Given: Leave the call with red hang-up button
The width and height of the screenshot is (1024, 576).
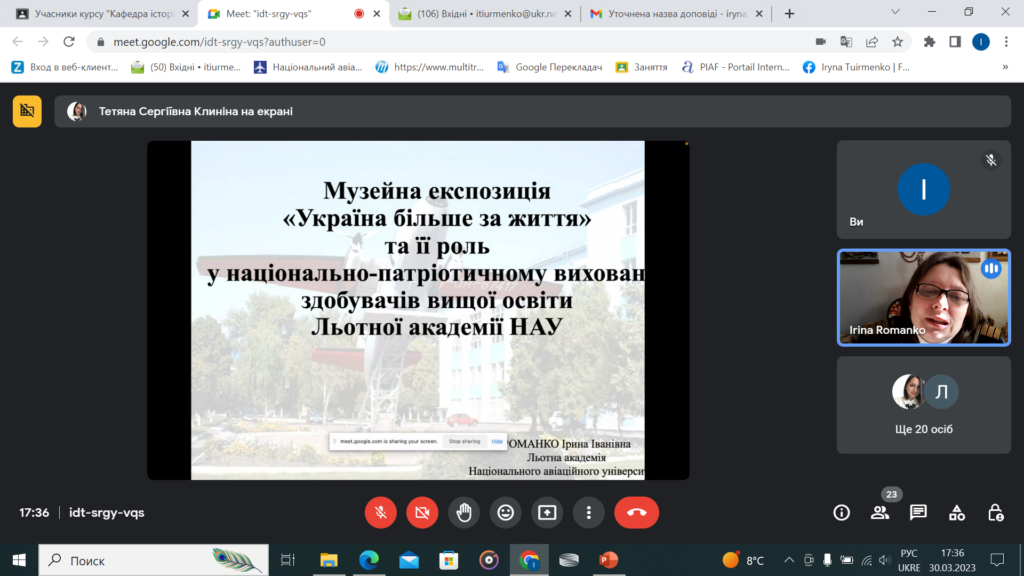Looking at the screenshot, I should 636,512.
